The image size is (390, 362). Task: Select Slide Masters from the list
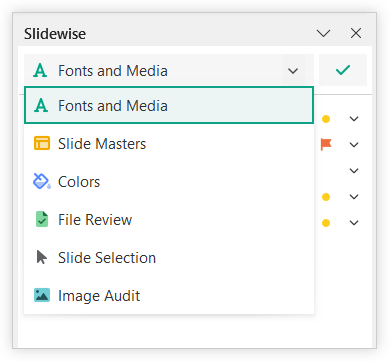click(169, 144)
